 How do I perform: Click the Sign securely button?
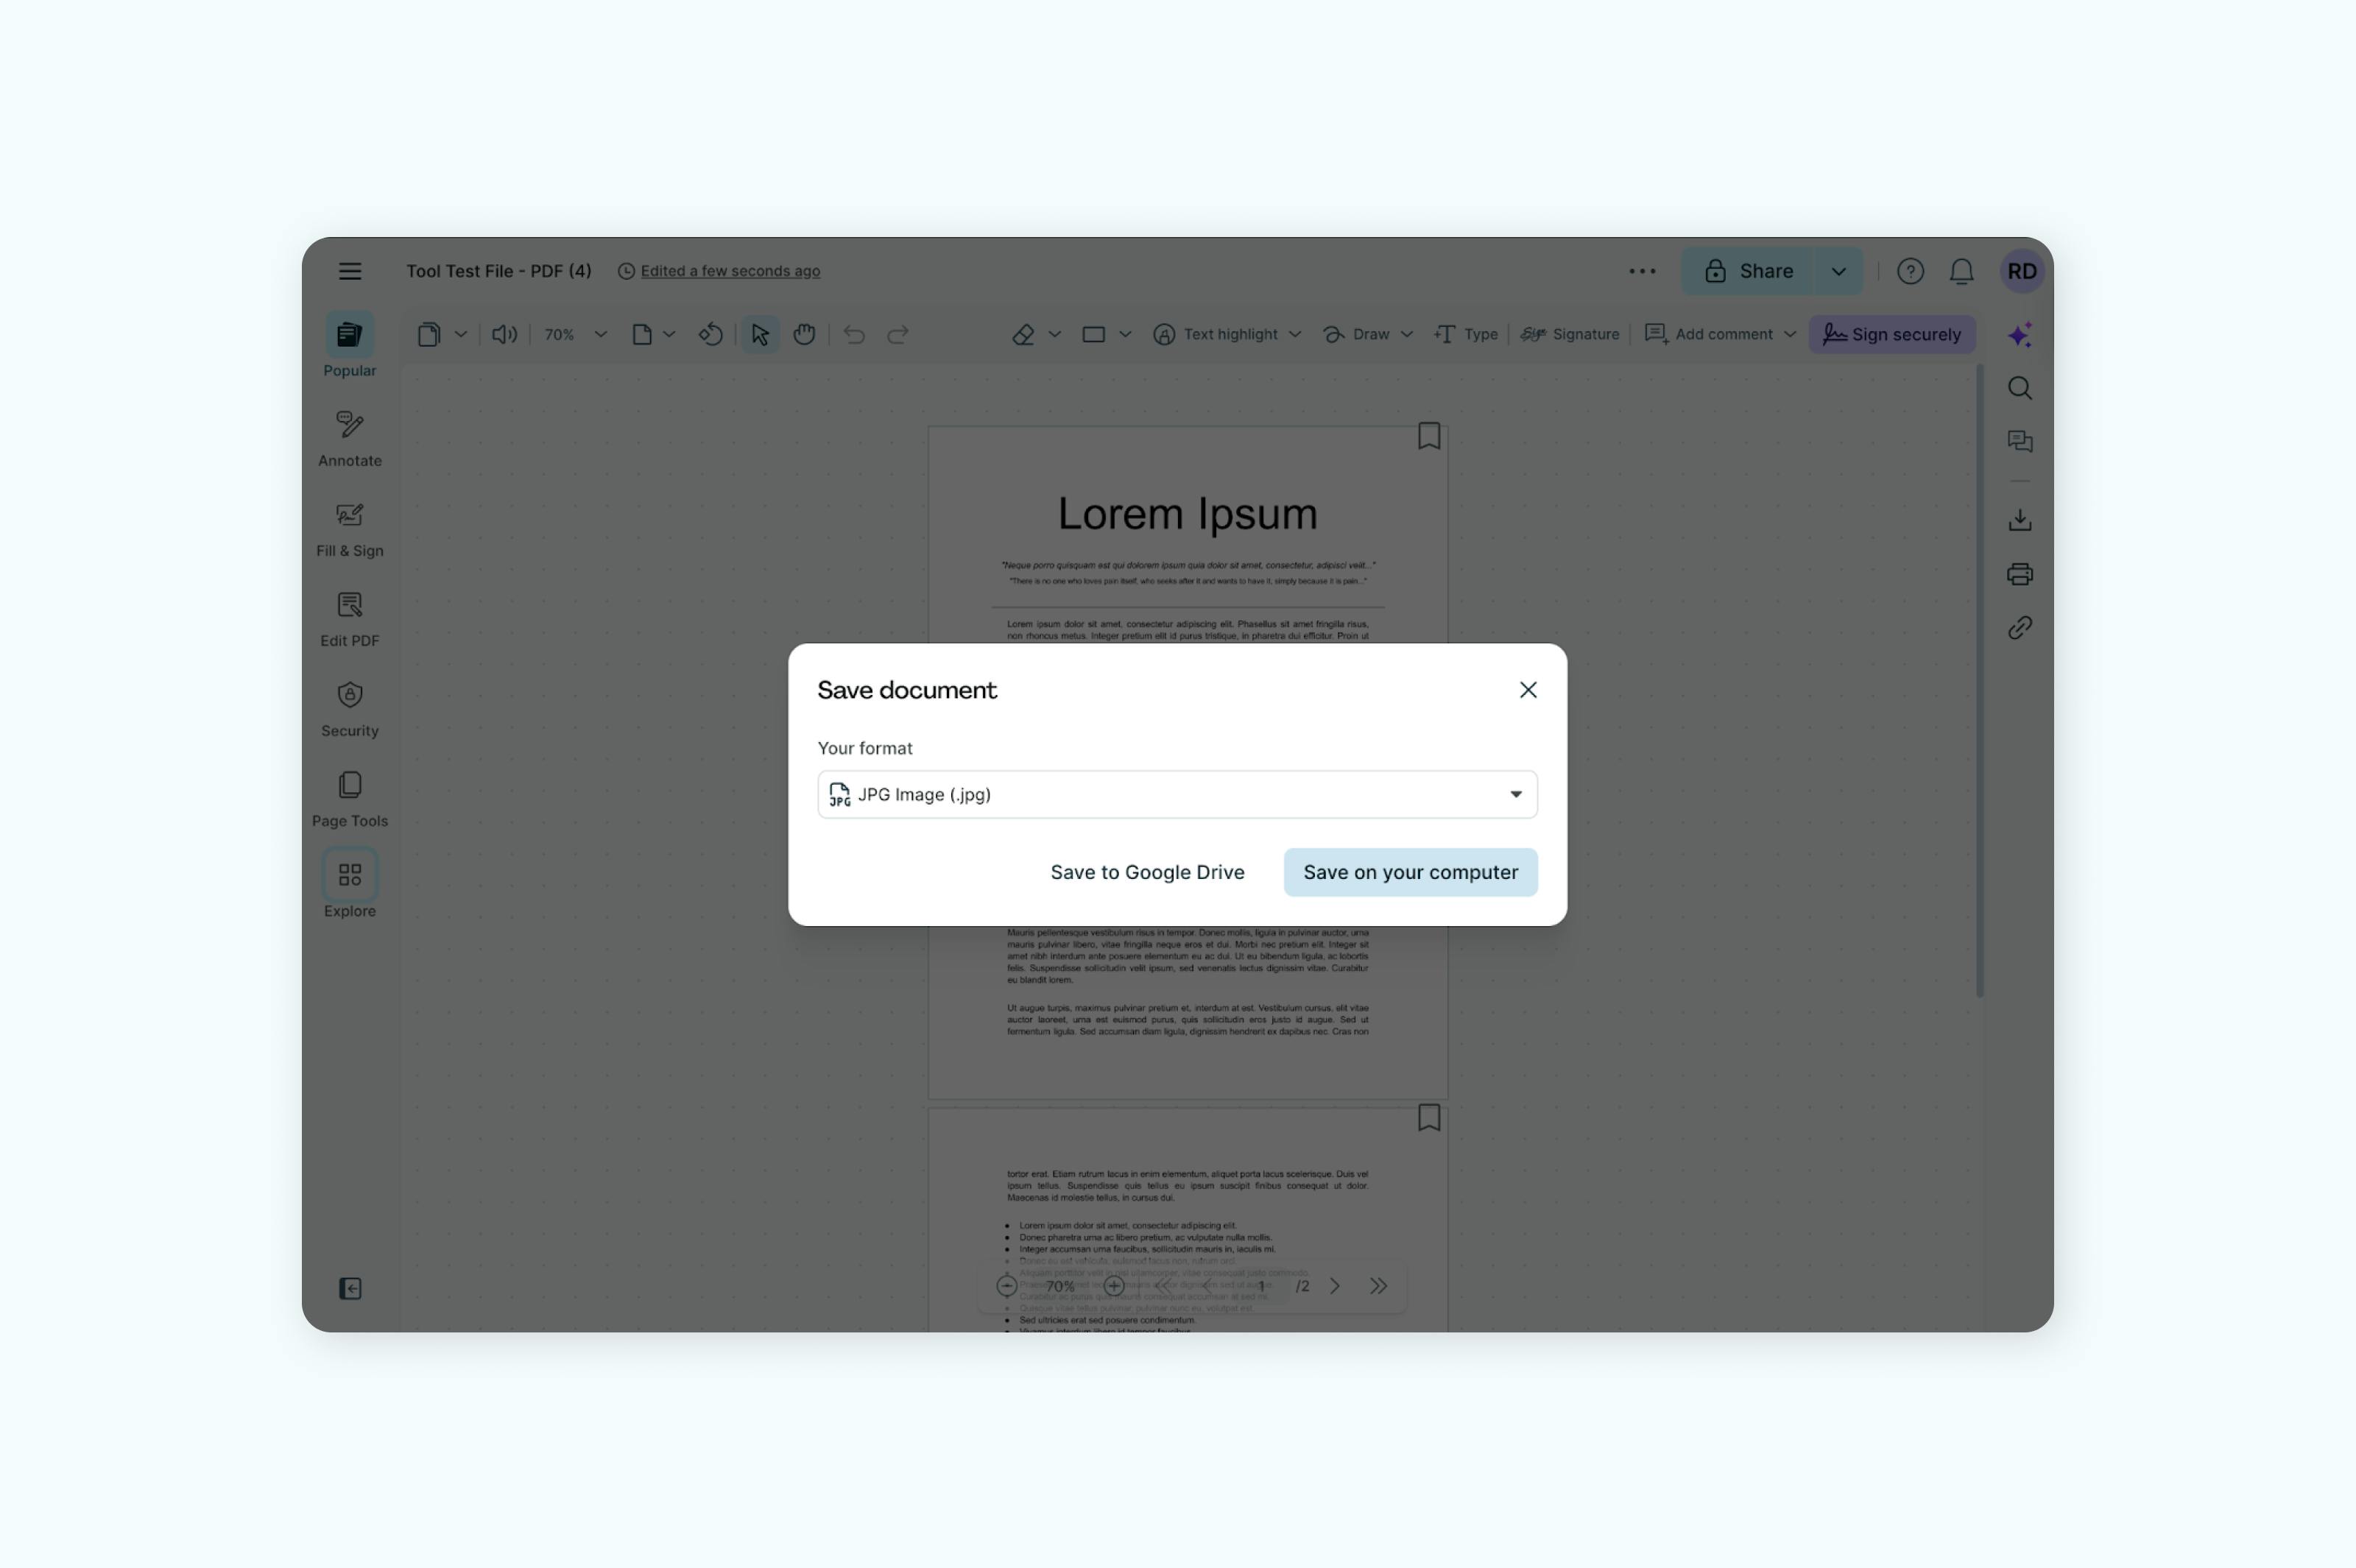coord(1891,335)
